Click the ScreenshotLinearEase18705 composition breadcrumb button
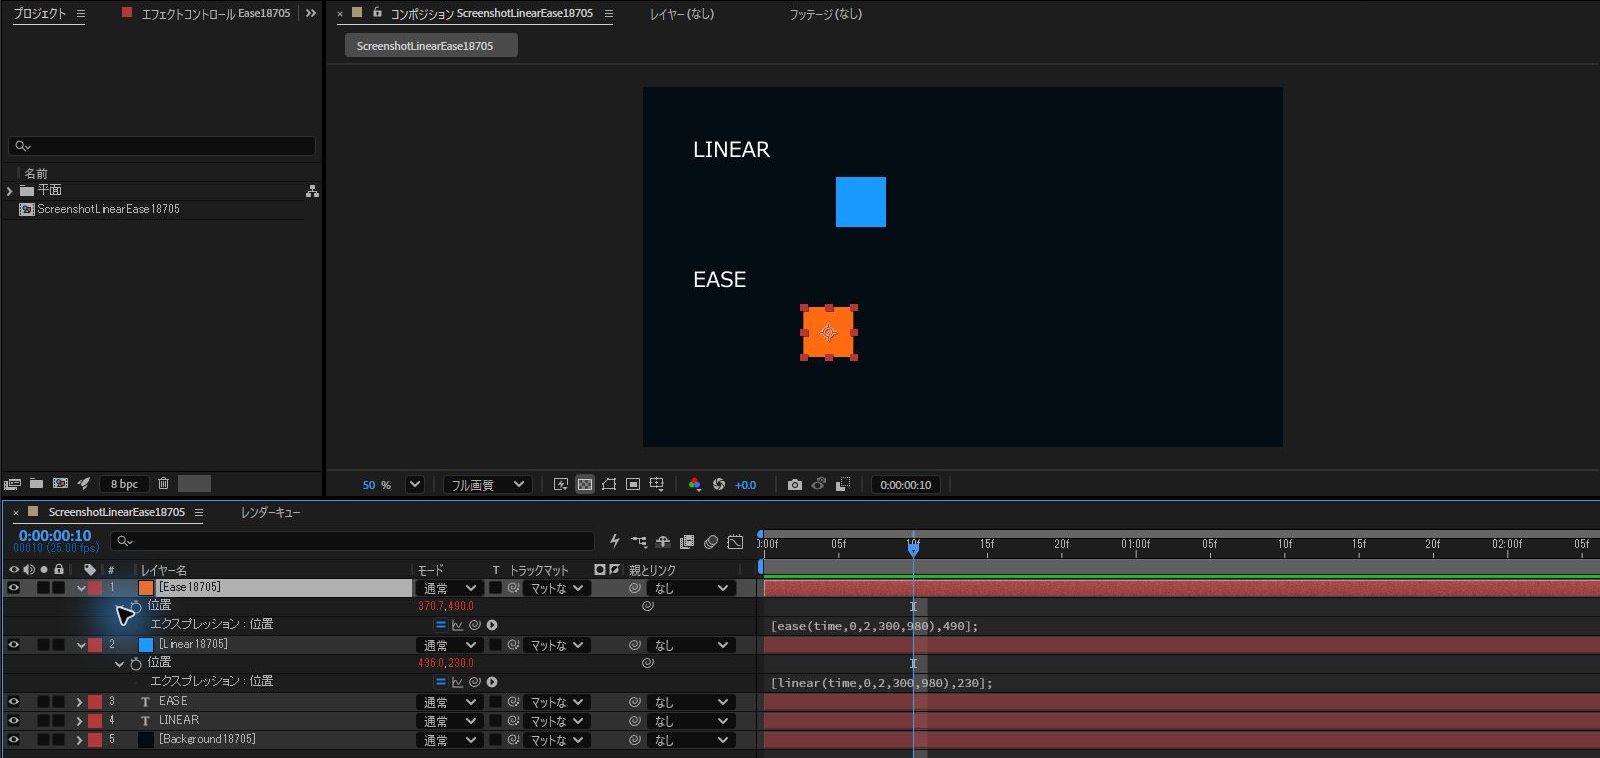This screenshot has height=758, width=1600. pyautogui.click(x=431, y=46)
